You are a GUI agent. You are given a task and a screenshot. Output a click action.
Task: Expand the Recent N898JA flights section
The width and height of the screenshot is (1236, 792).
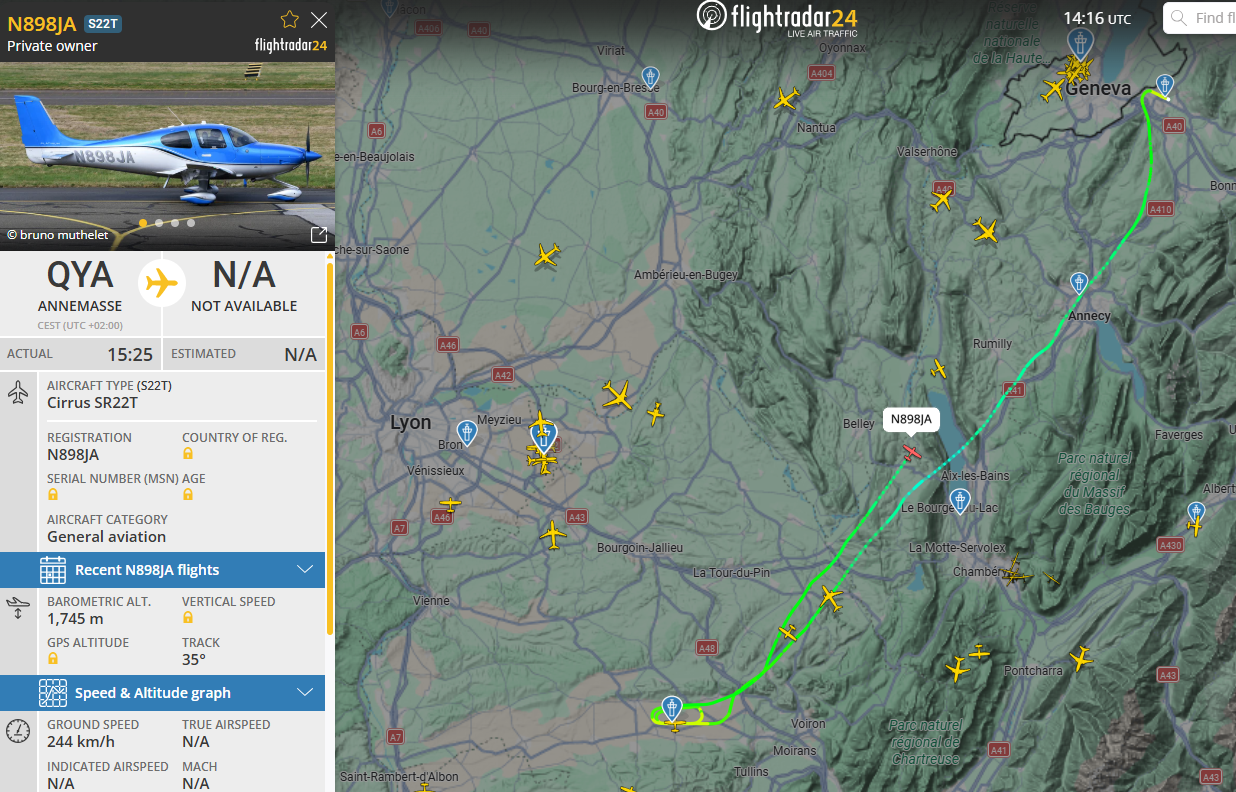(163, 570)
